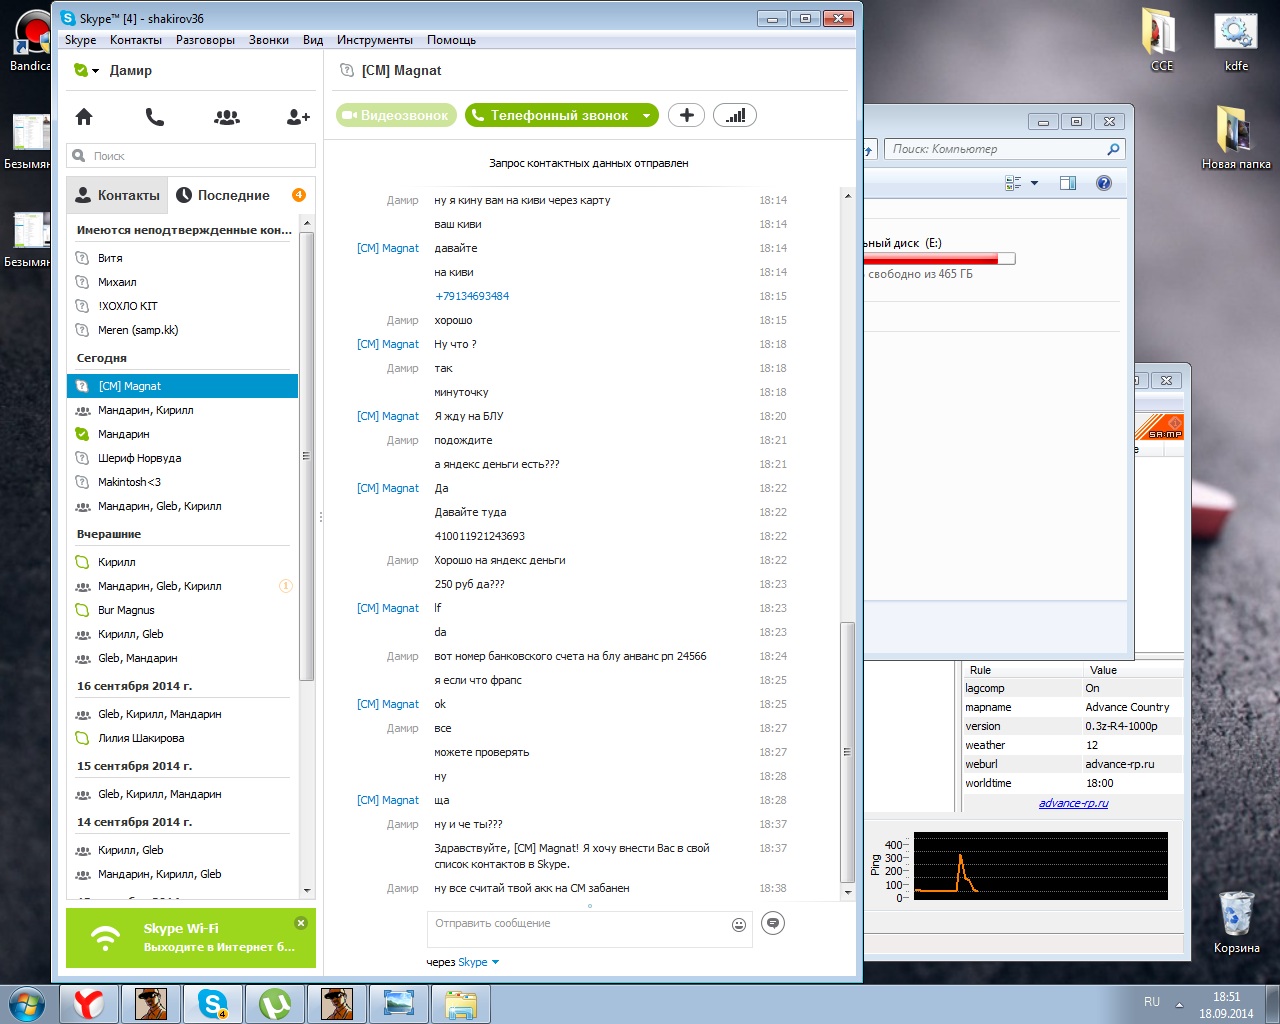Select contact Лилия Шакирова
Viewport: 1280px width, 1024px height.
point(182,738)
